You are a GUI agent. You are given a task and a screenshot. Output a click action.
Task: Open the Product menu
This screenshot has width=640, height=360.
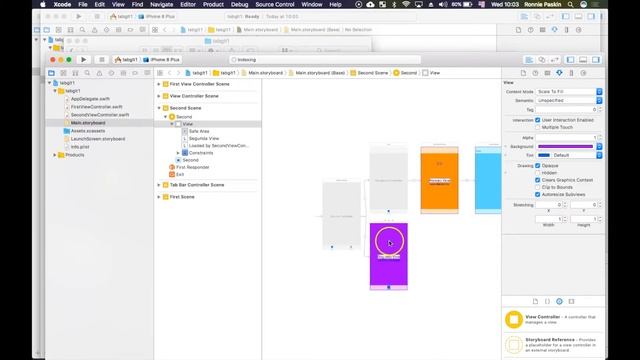[213, 4]
